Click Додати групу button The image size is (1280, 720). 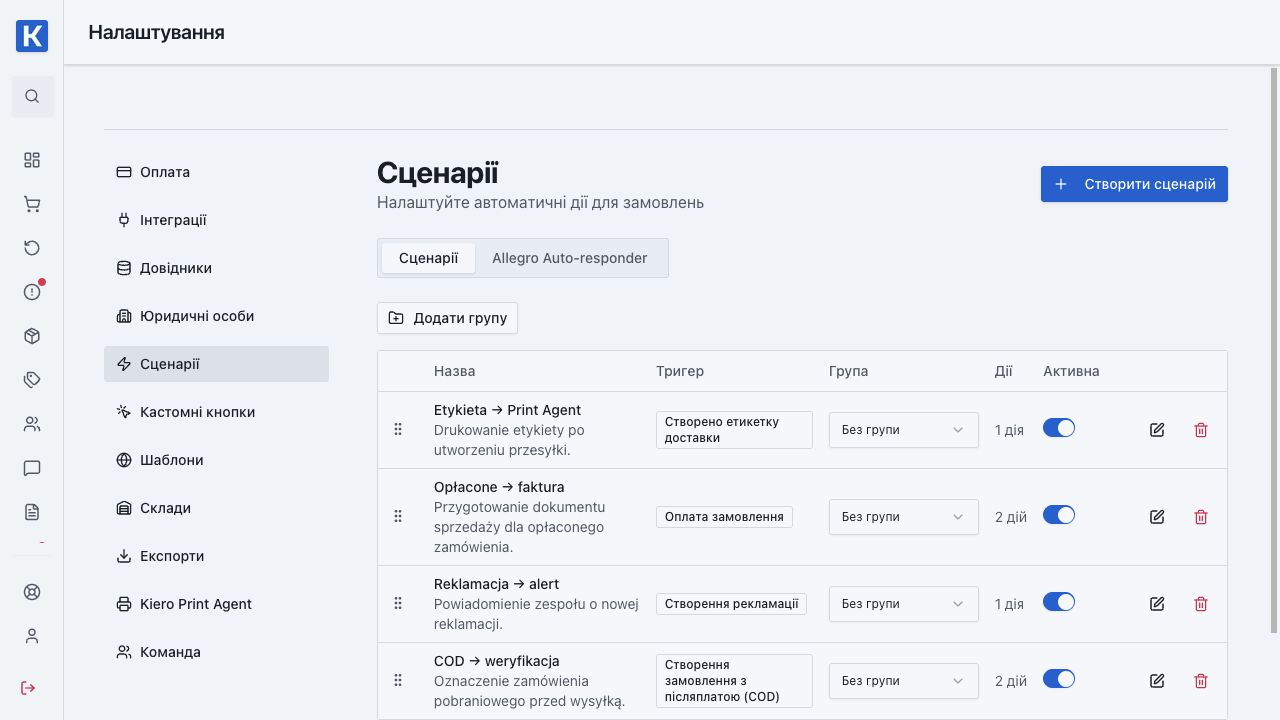coord(447,318)
